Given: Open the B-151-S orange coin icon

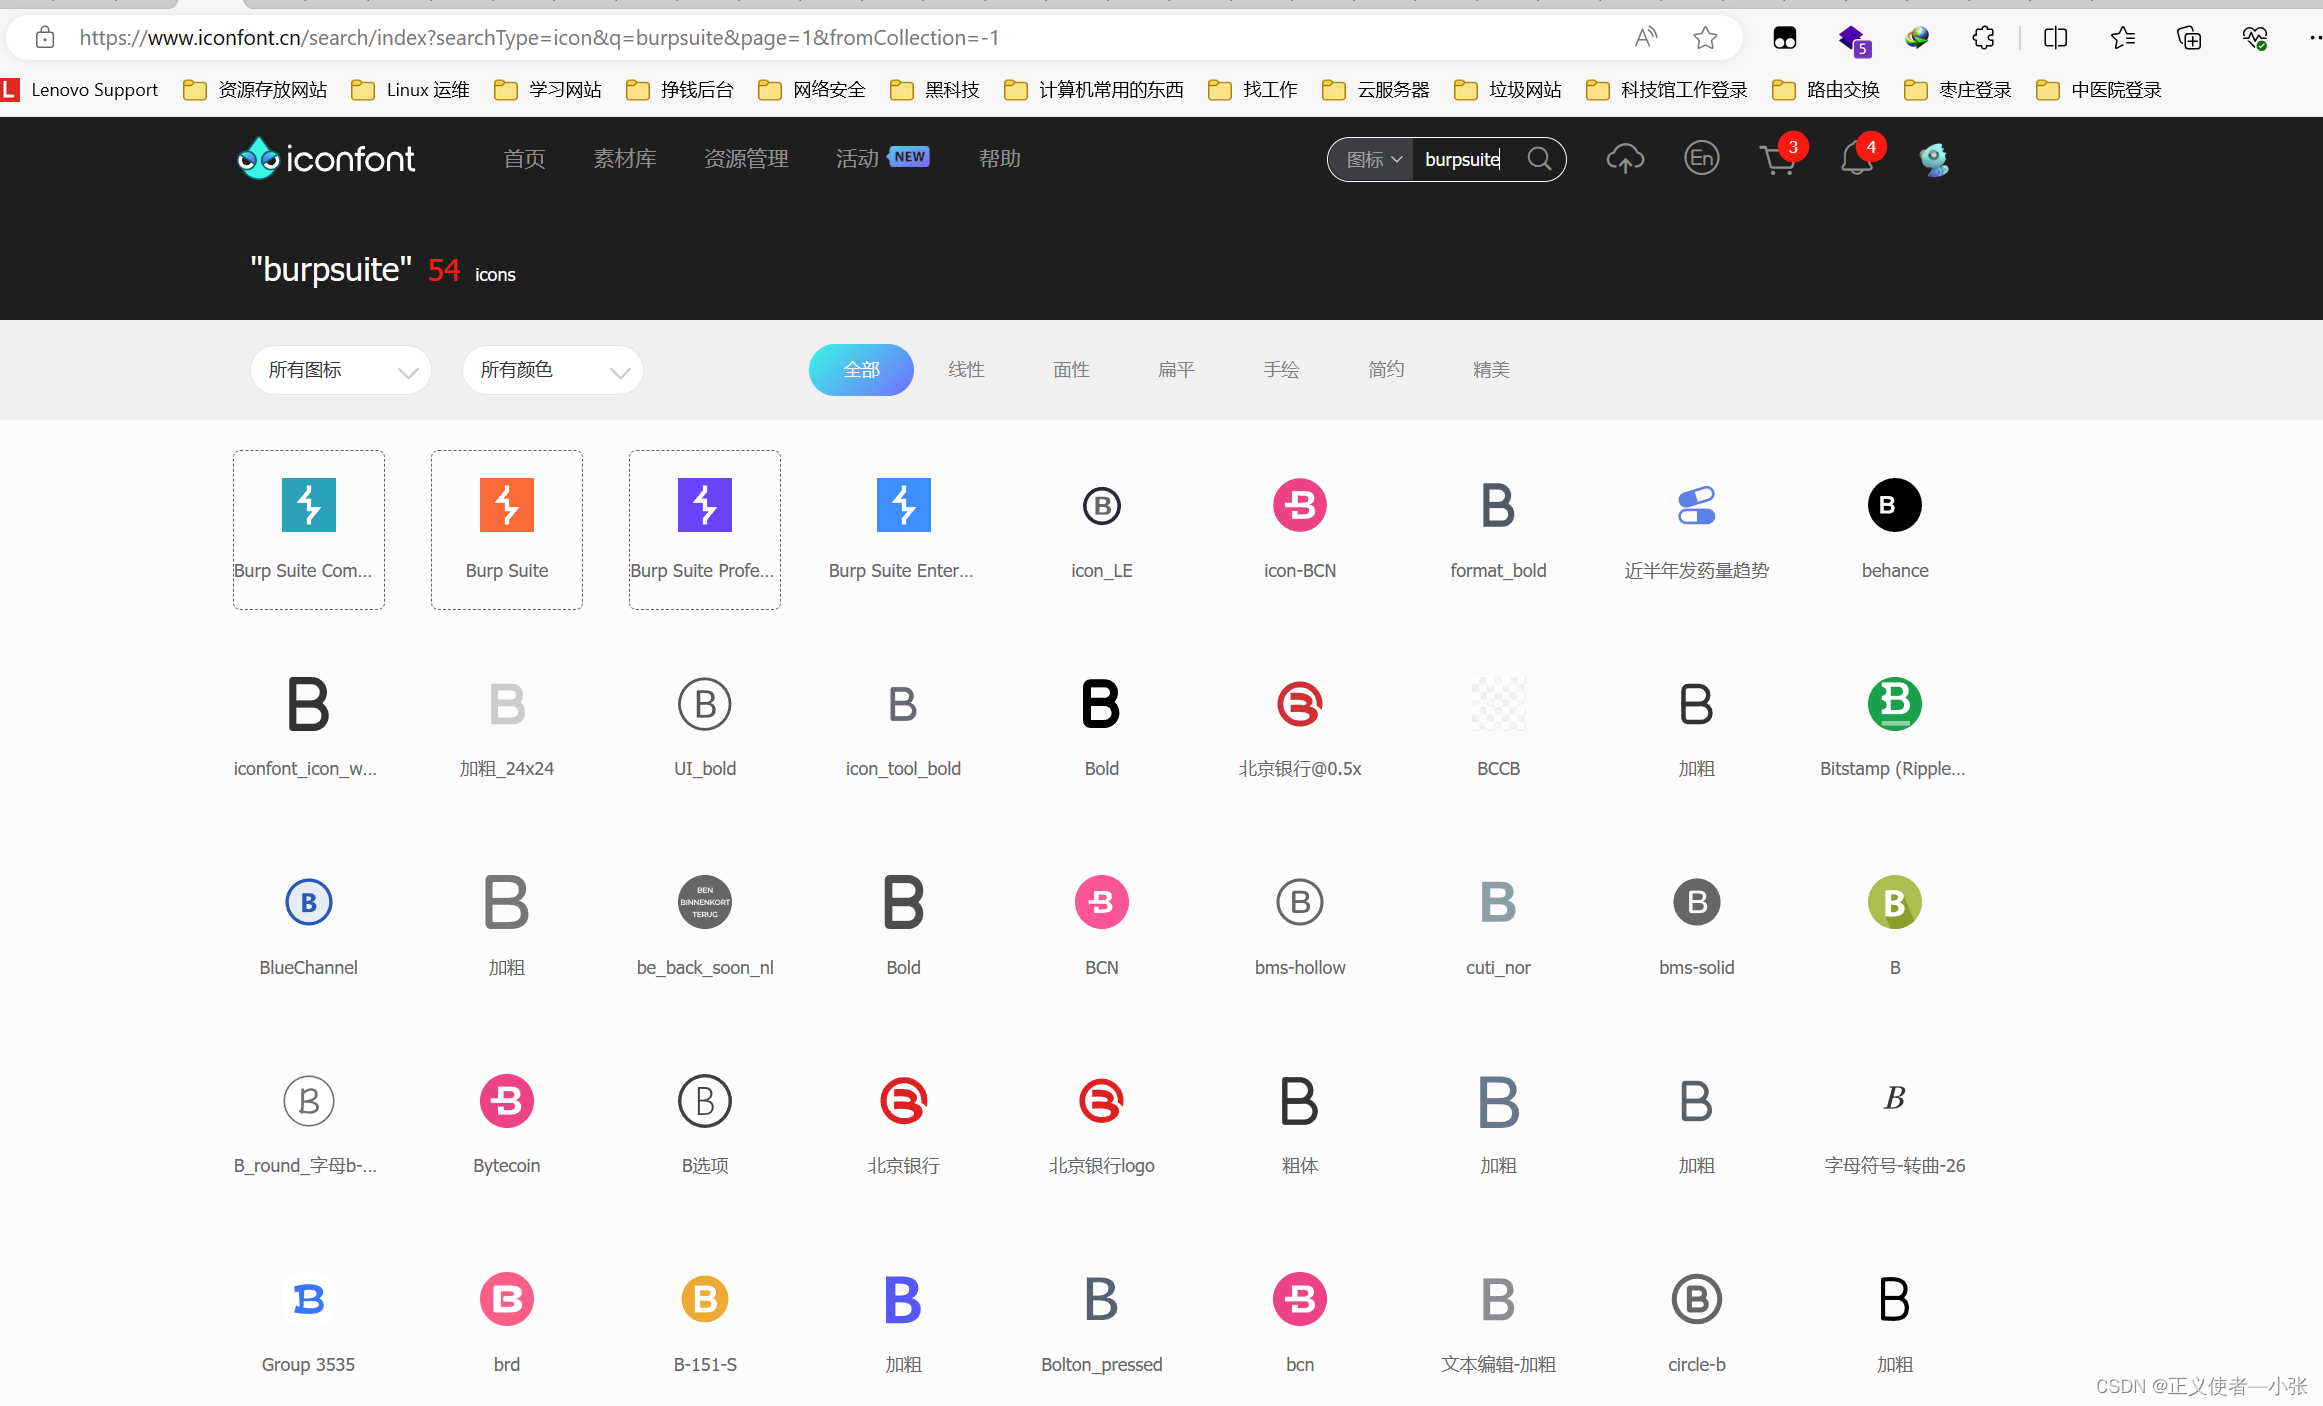Looking at the screenshot, I should pos(705,1299).
